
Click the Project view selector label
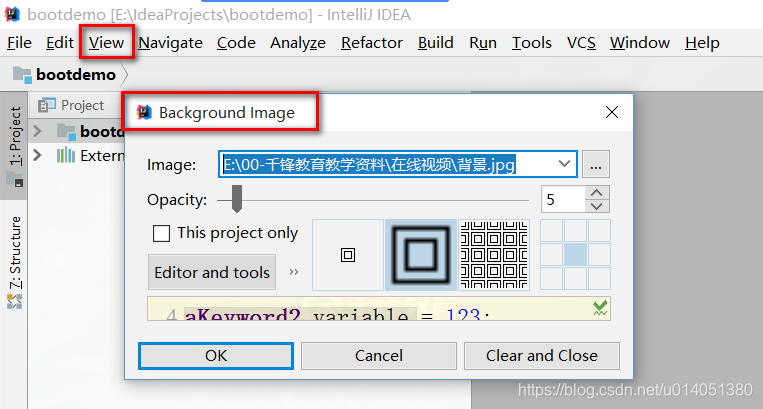tap(82, 105)
